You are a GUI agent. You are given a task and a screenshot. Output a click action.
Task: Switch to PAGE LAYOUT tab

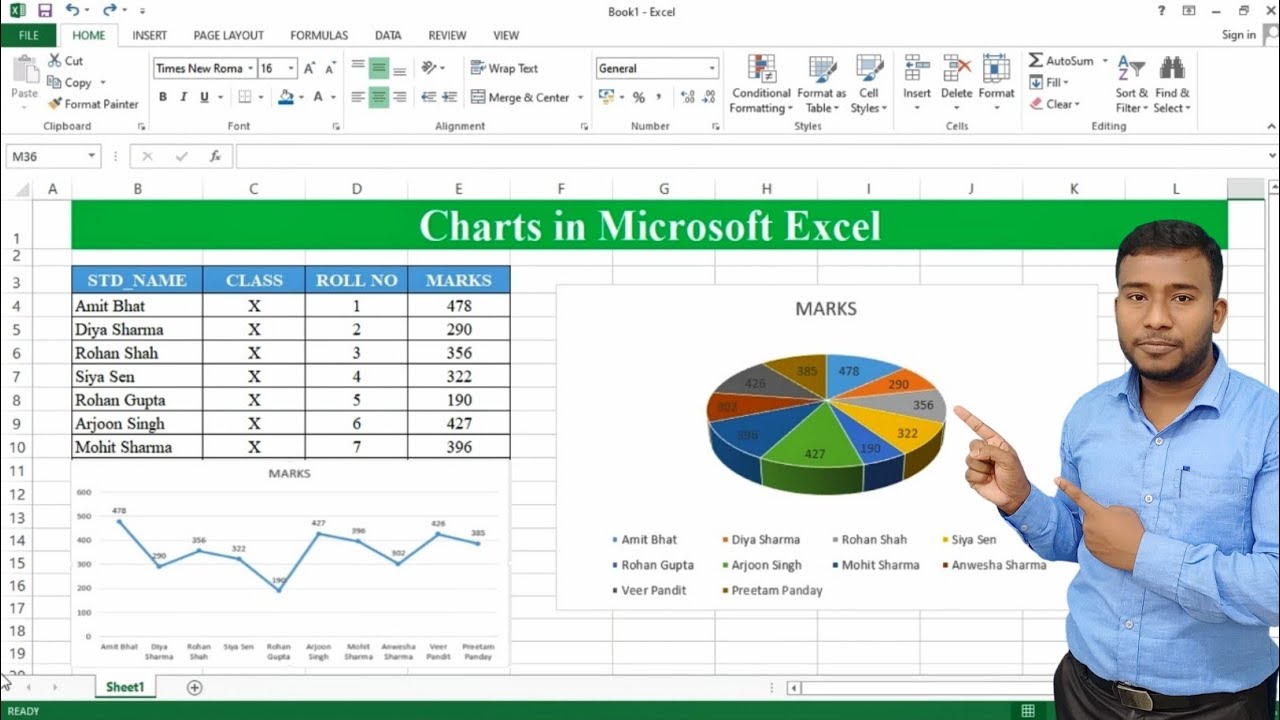tap(229, 35)
